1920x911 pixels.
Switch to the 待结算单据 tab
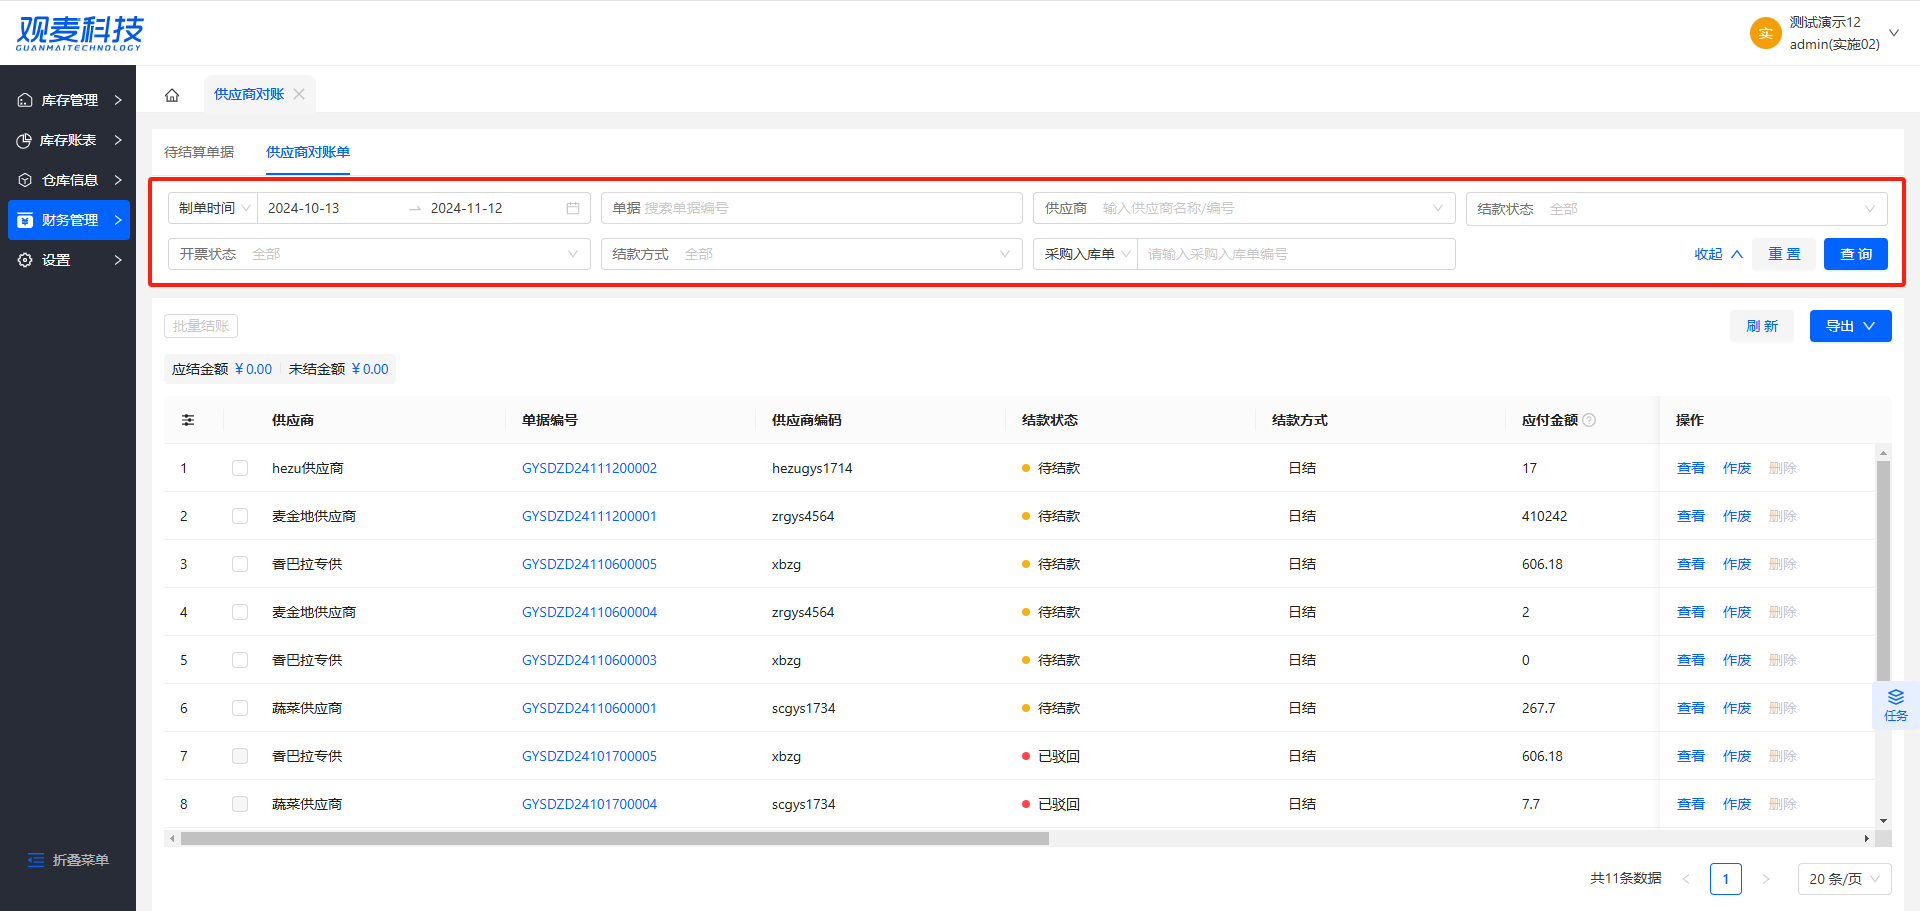[199, 152]
